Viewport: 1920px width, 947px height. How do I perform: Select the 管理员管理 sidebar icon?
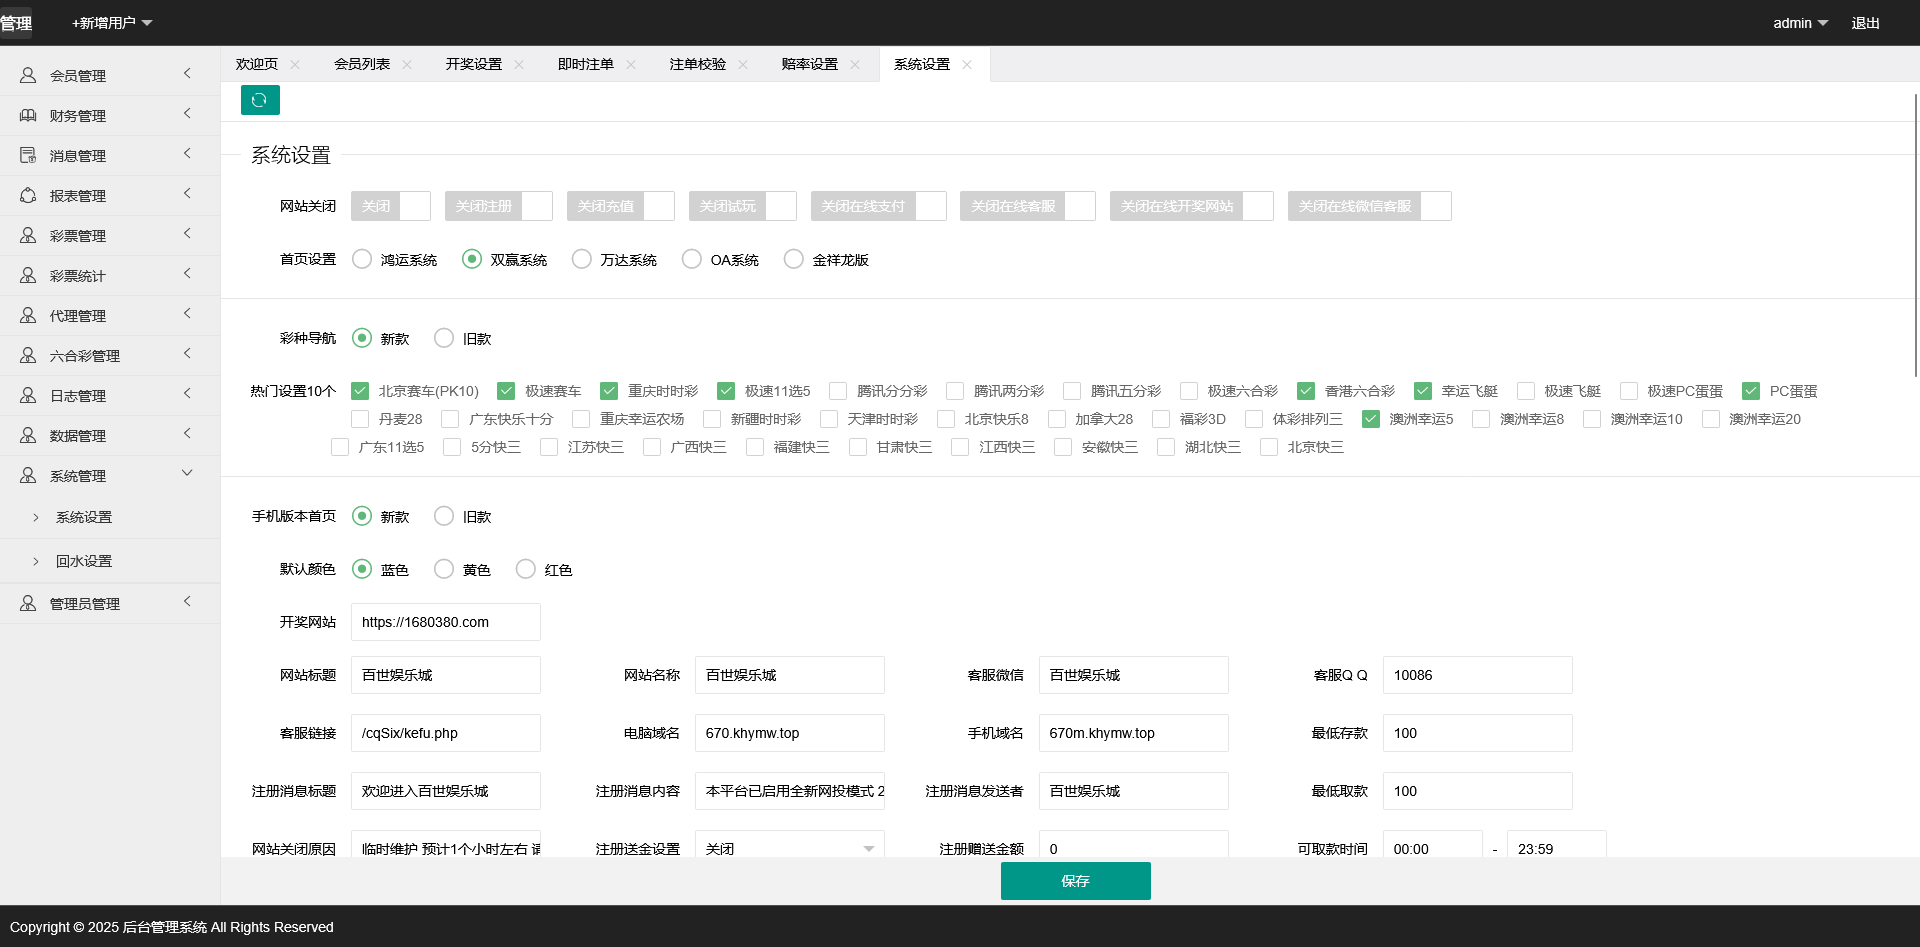click(x=27, y=602)
